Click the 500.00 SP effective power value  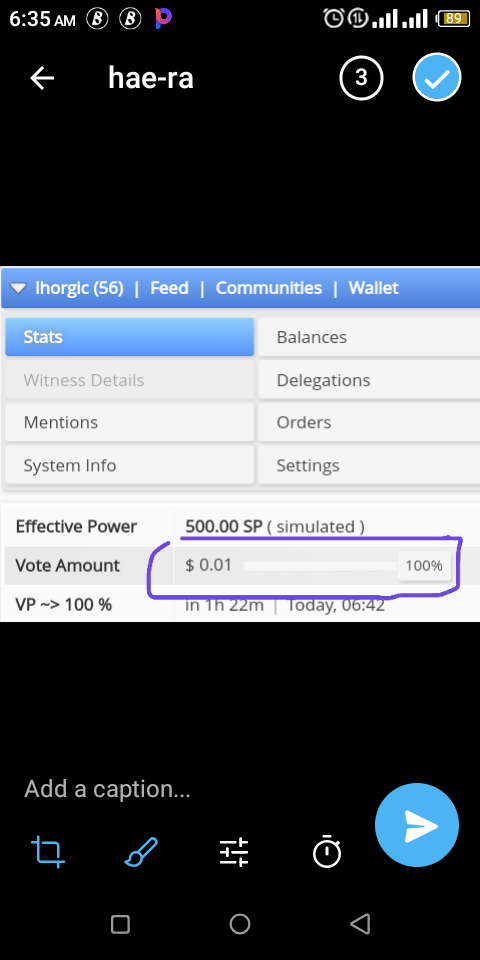223,527
